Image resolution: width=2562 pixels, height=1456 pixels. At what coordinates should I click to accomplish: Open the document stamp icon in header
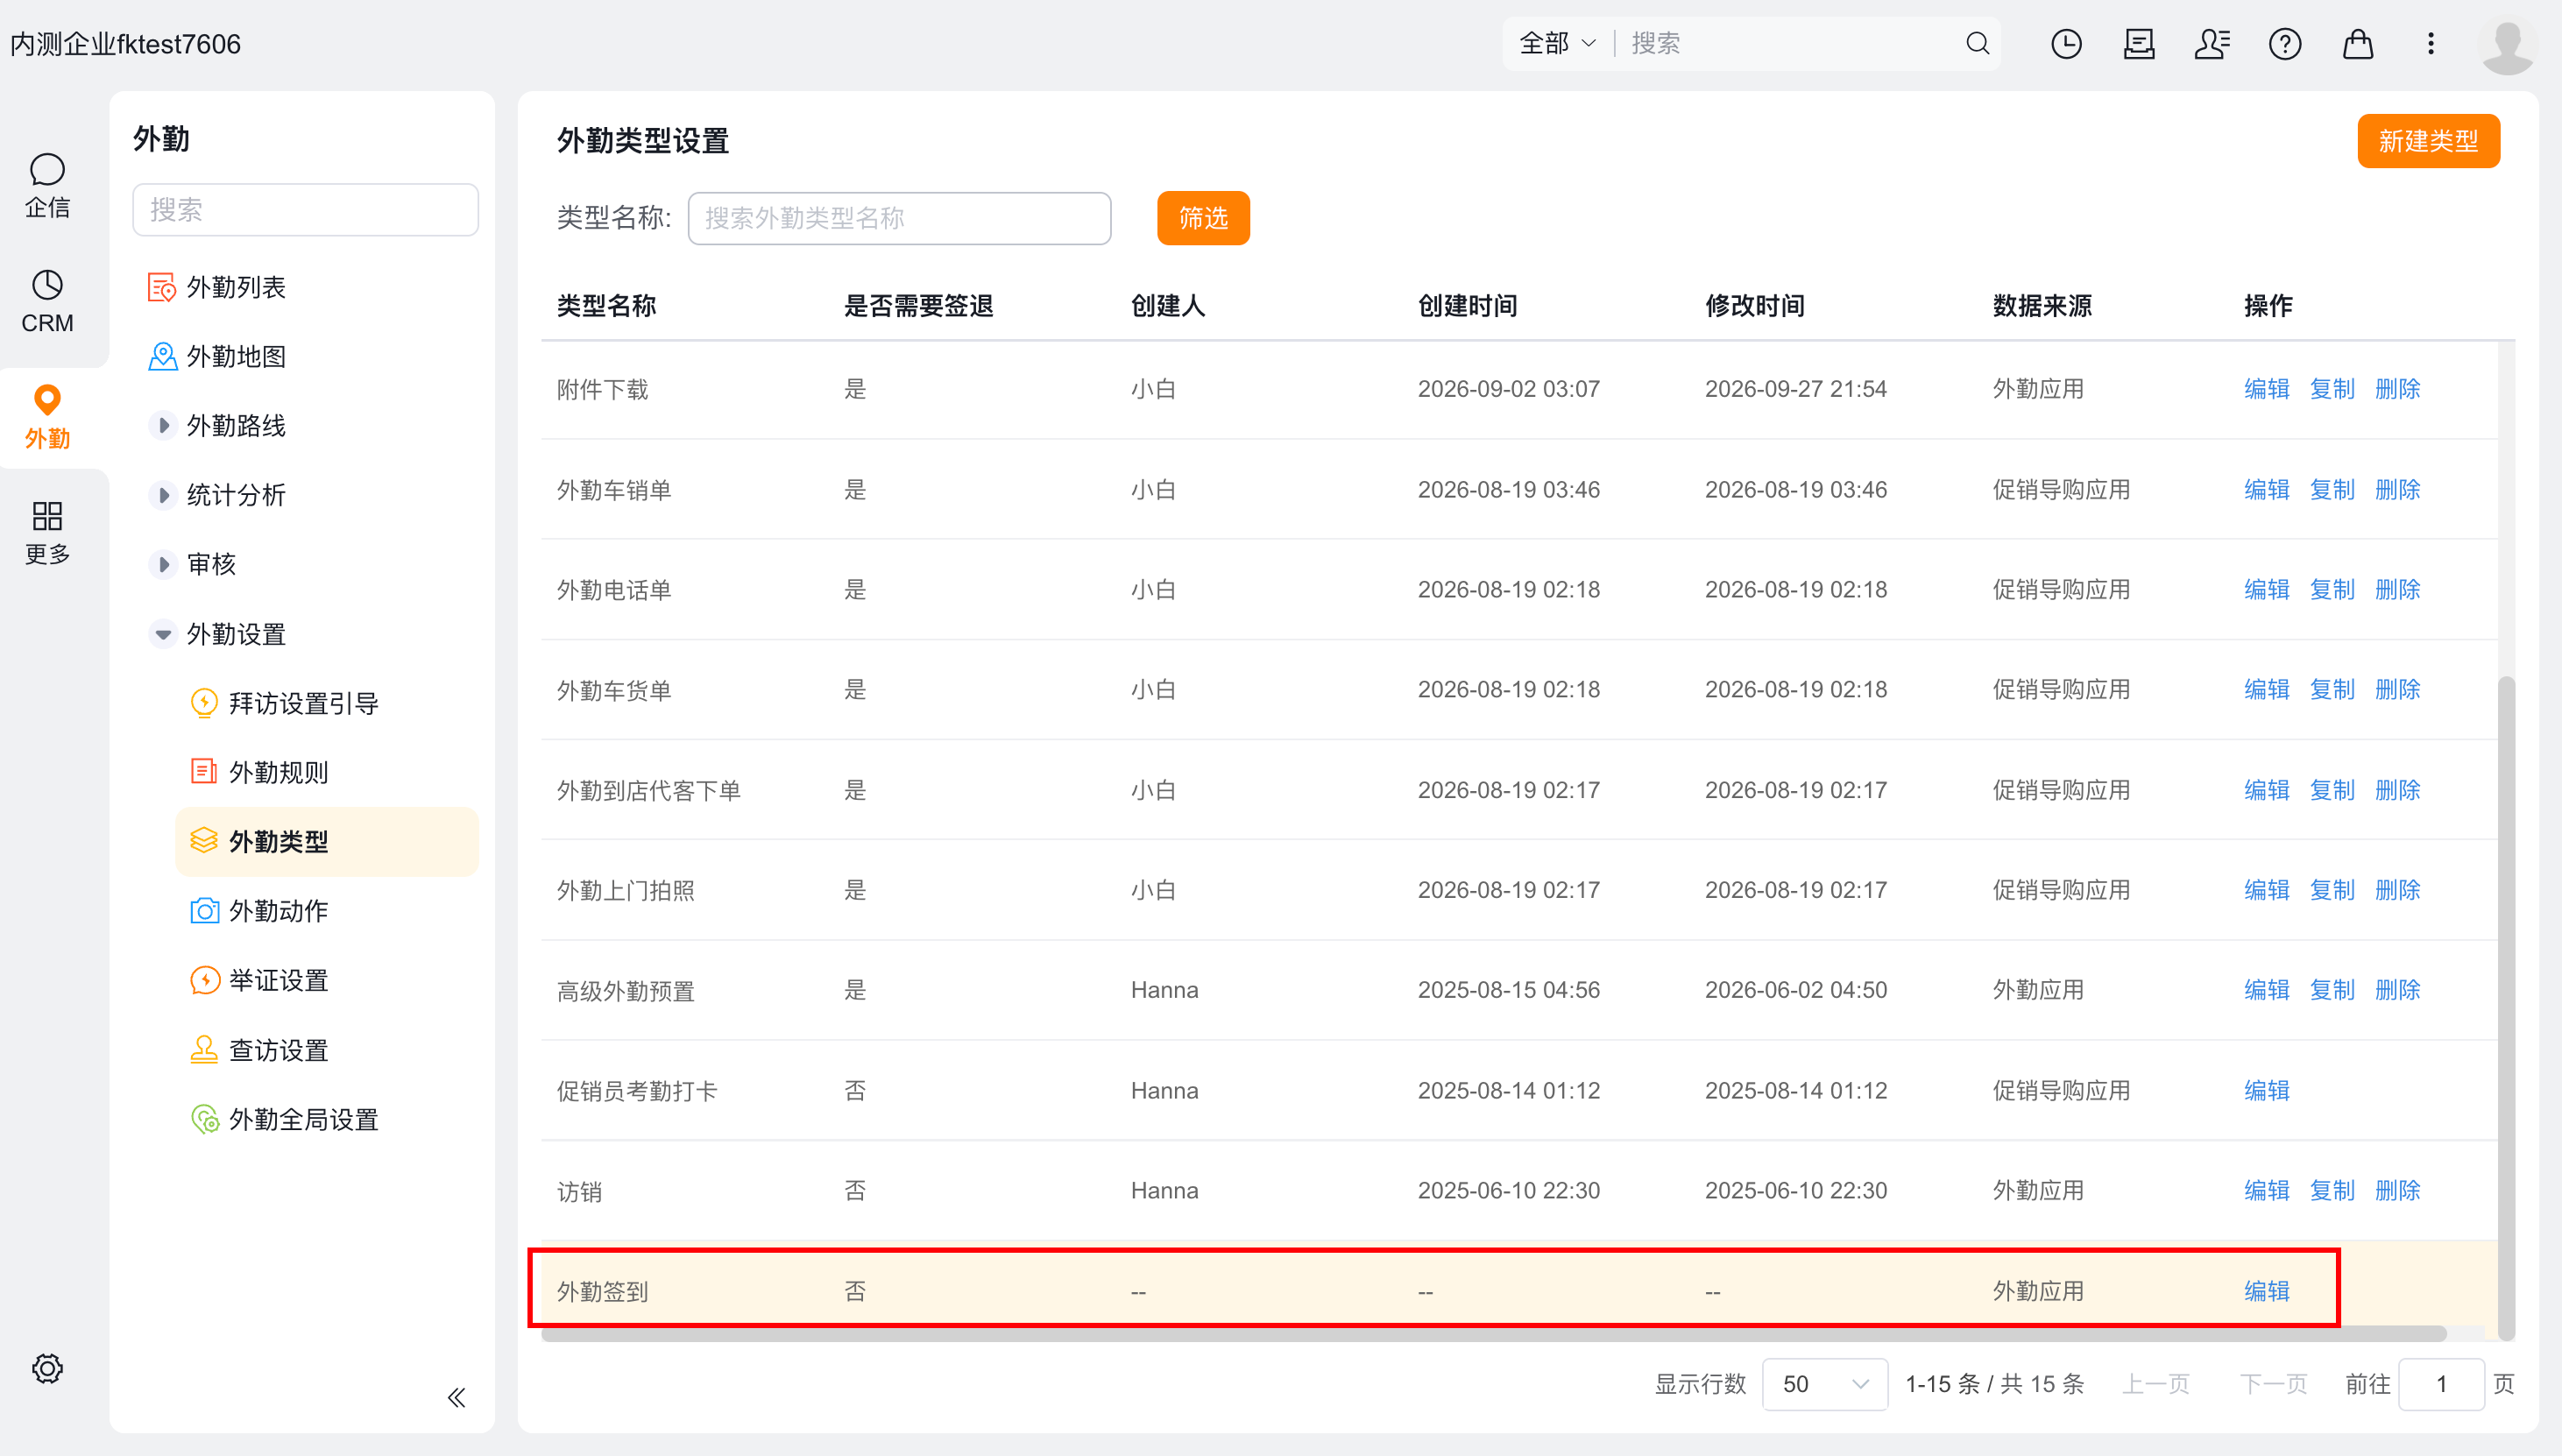click(x=2138, y=43)
